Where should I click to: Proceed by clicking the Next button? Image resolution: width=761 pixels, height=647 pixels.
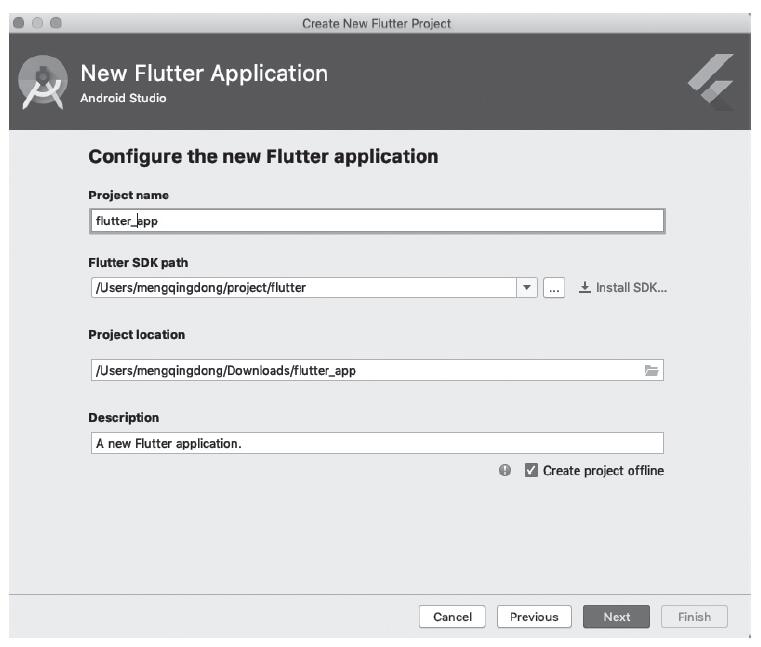pos(616,617)
